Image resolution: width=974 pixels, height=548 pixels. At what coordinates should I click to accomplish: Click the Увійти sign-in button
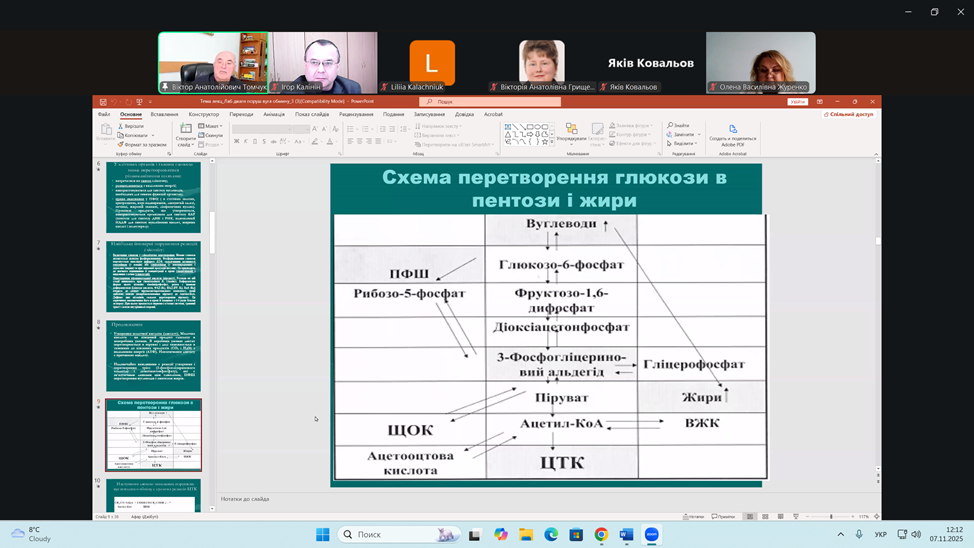pos(798,101)
